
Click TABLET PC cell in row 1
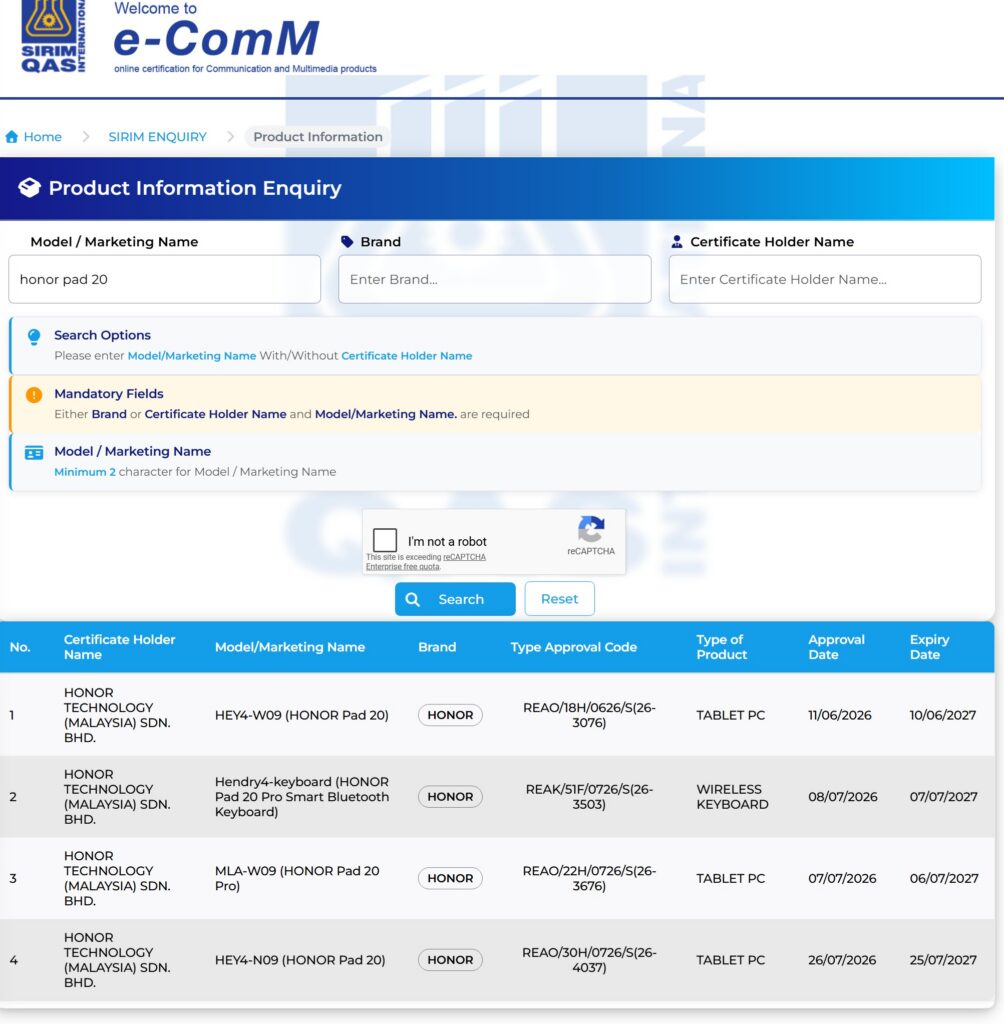click(x=730, y=715)
